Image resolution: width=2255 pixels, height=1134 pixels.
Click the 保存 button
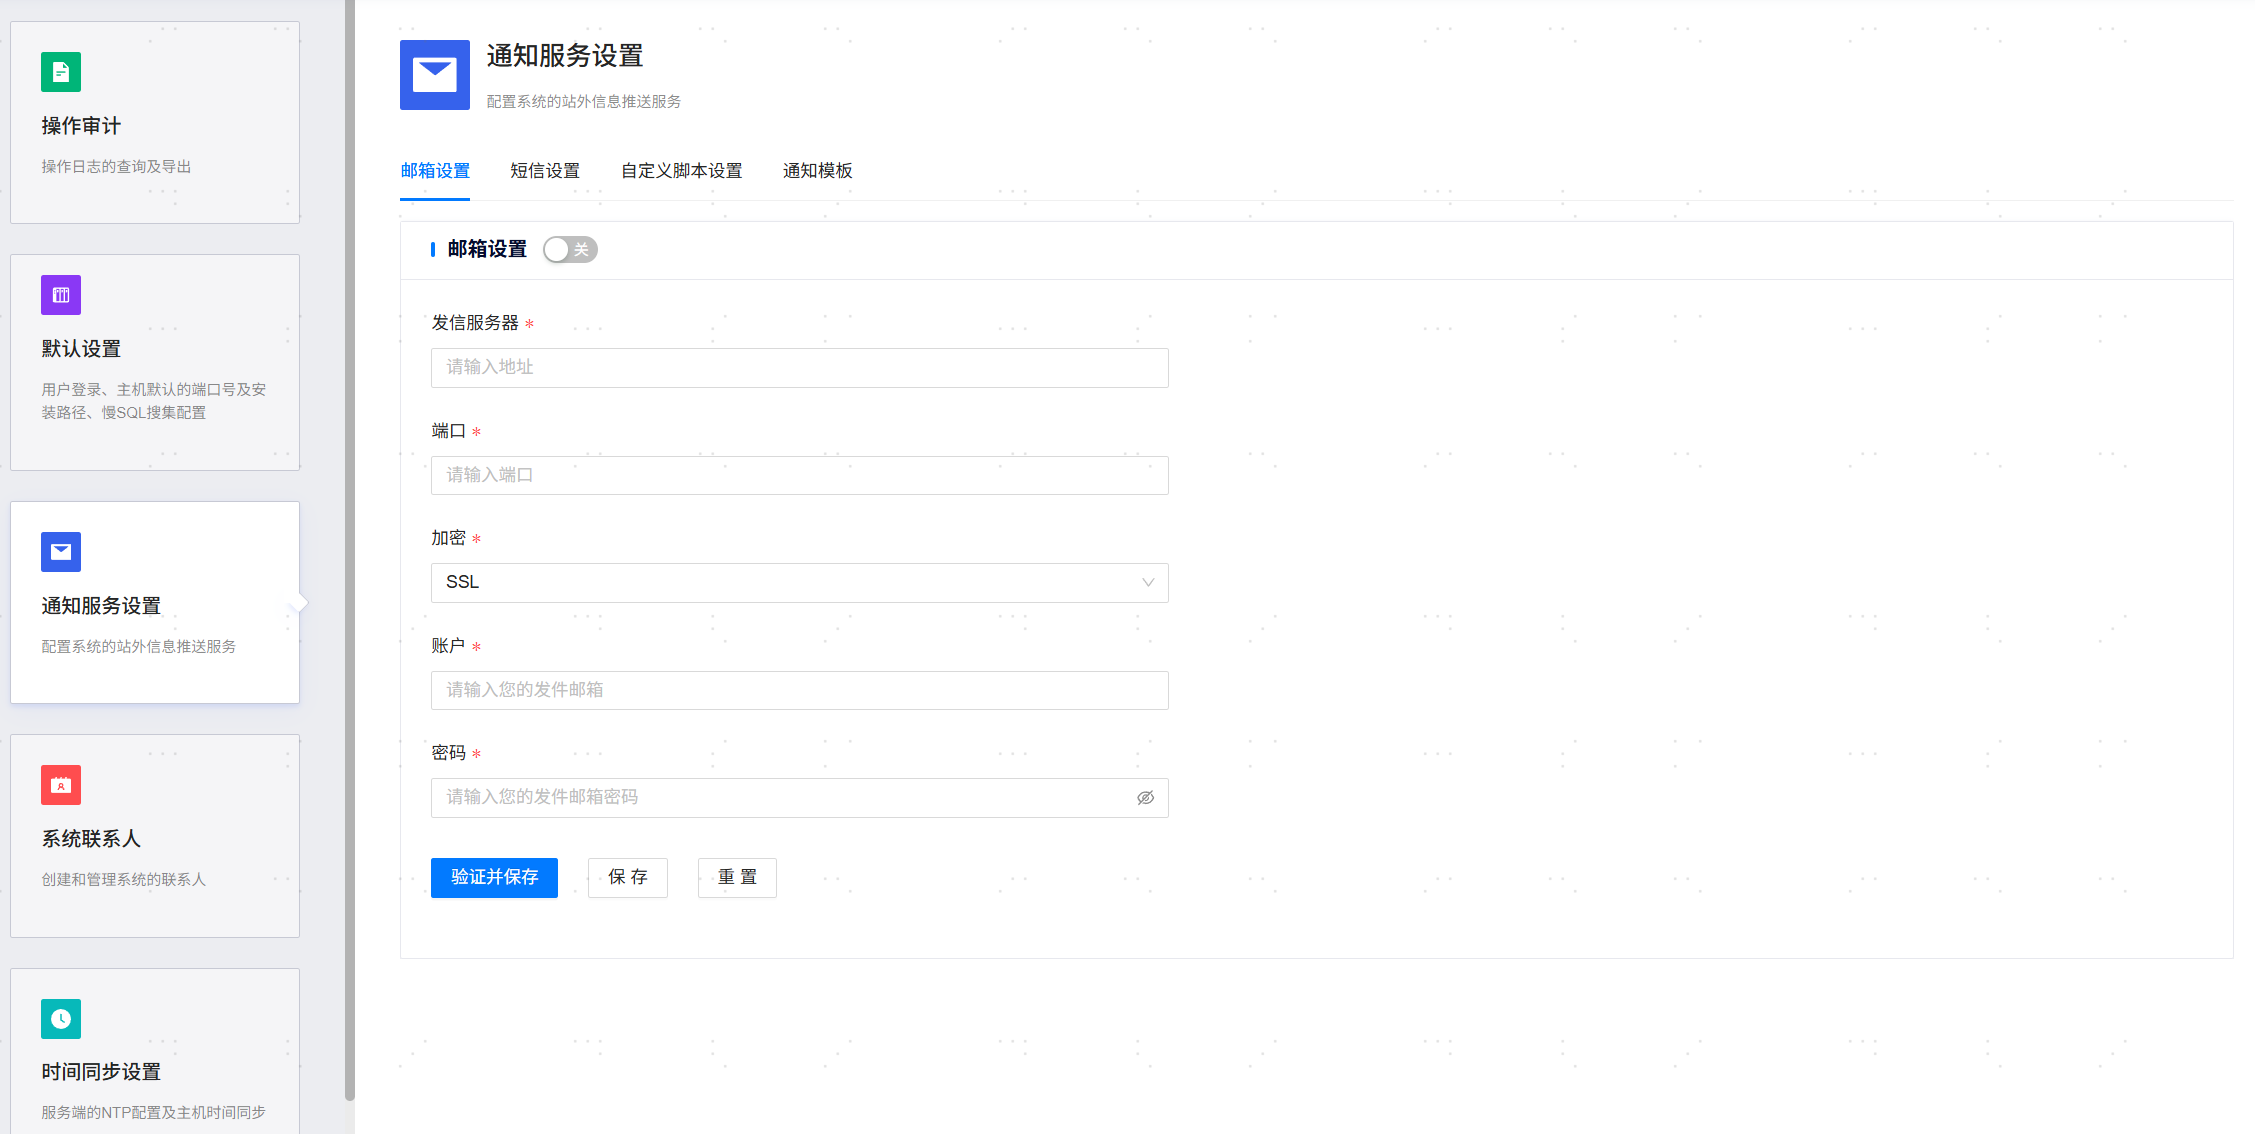pos(627,878)
